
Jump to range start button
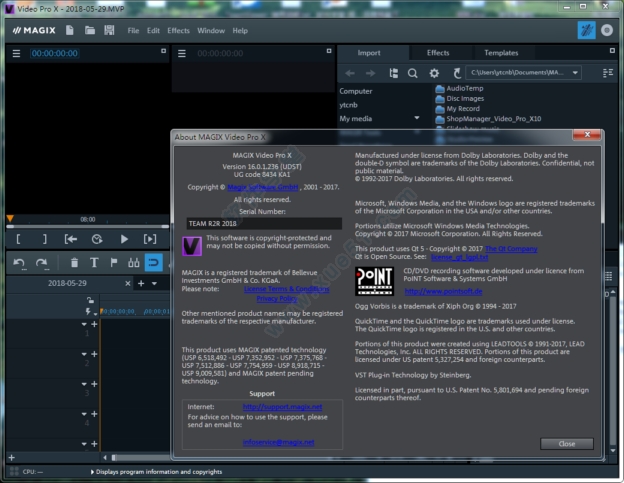pyautogui.click(x=71, y=239)
